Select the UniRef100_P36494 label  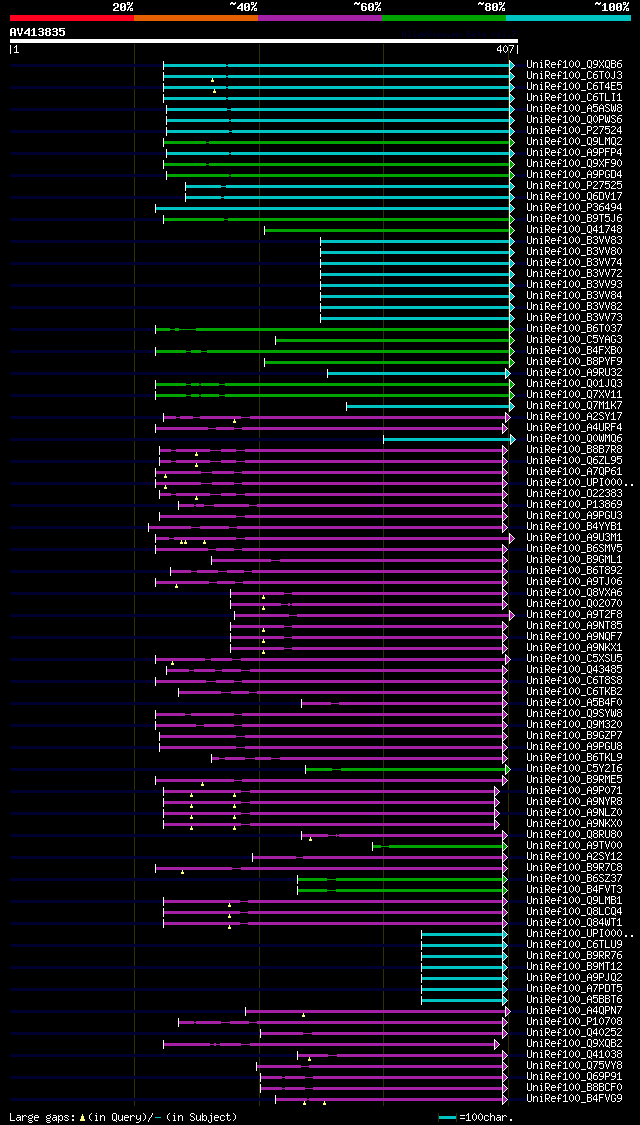point(574,207)
